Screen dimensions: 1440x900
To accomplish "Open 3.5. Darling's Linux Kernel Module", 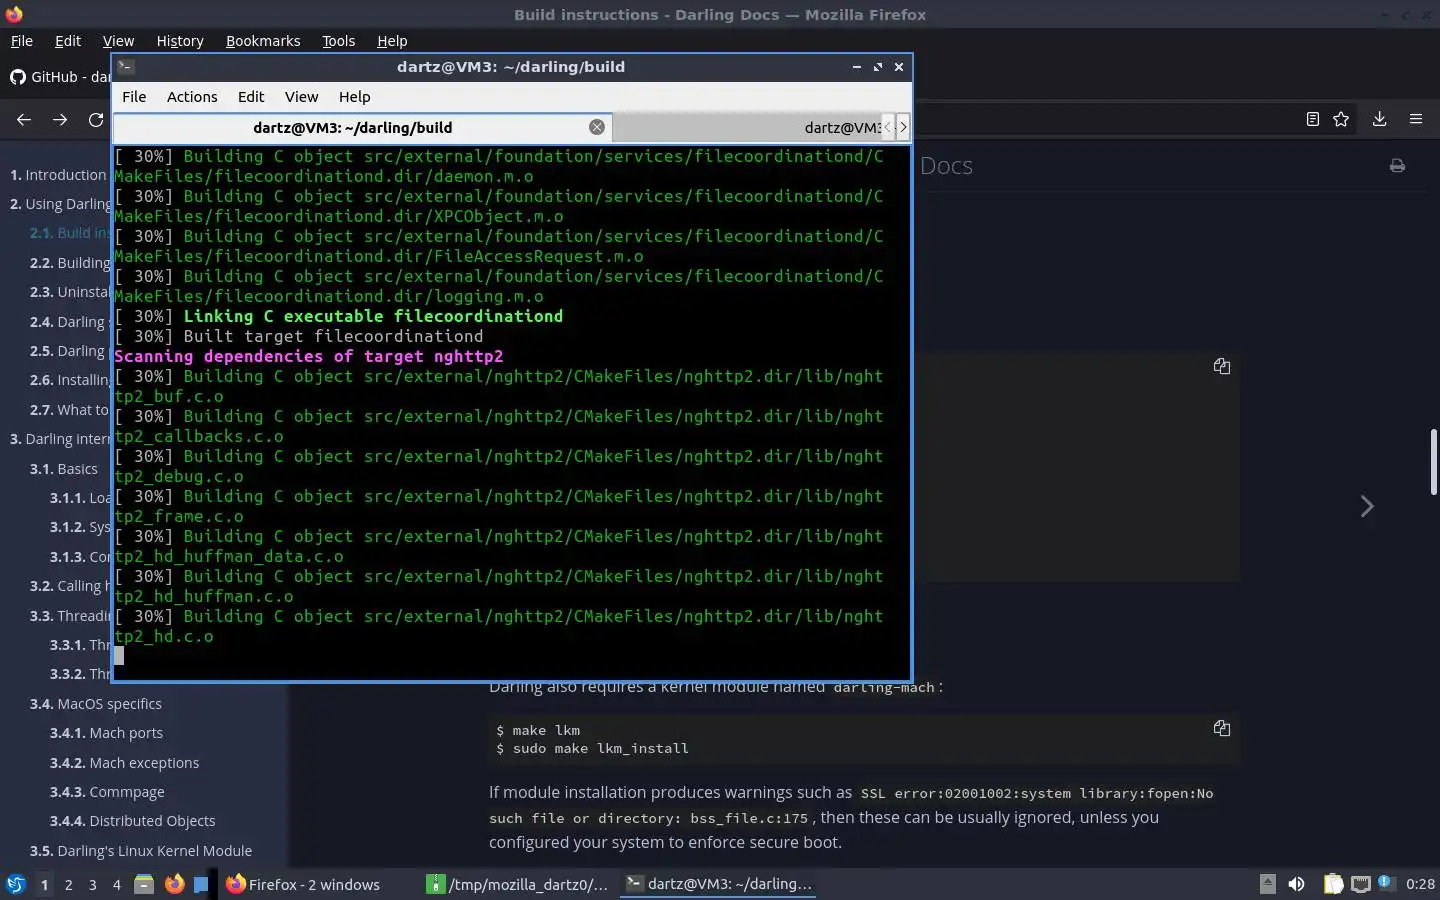I will pyautogui.click(x=141, y=851).
